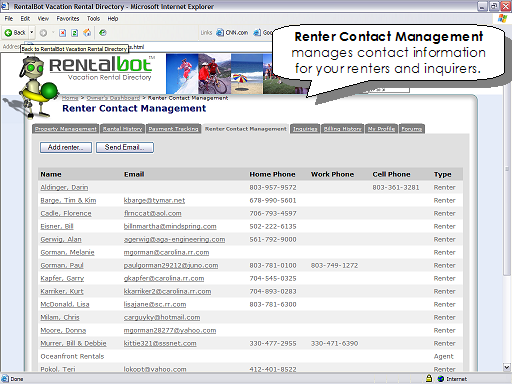The height and width of the screenshot is (384, 512).
Task: Open renter Gorman, Melanie
Action: pos(67,252)
